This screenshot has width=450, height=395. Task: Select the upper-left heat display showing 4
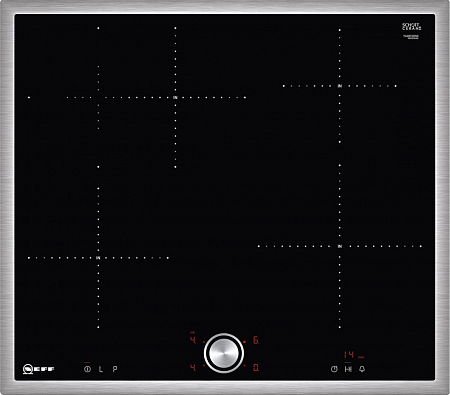[x=193, y=340]
